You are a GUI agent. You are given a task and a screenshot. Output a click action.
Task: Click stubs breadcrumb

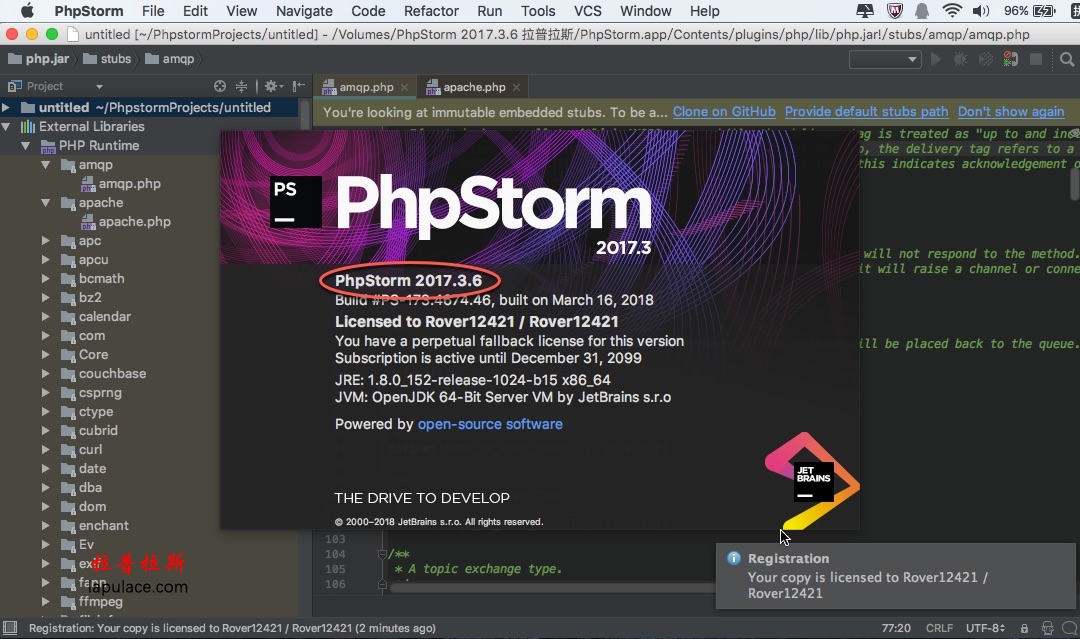(x=107, y=59)
